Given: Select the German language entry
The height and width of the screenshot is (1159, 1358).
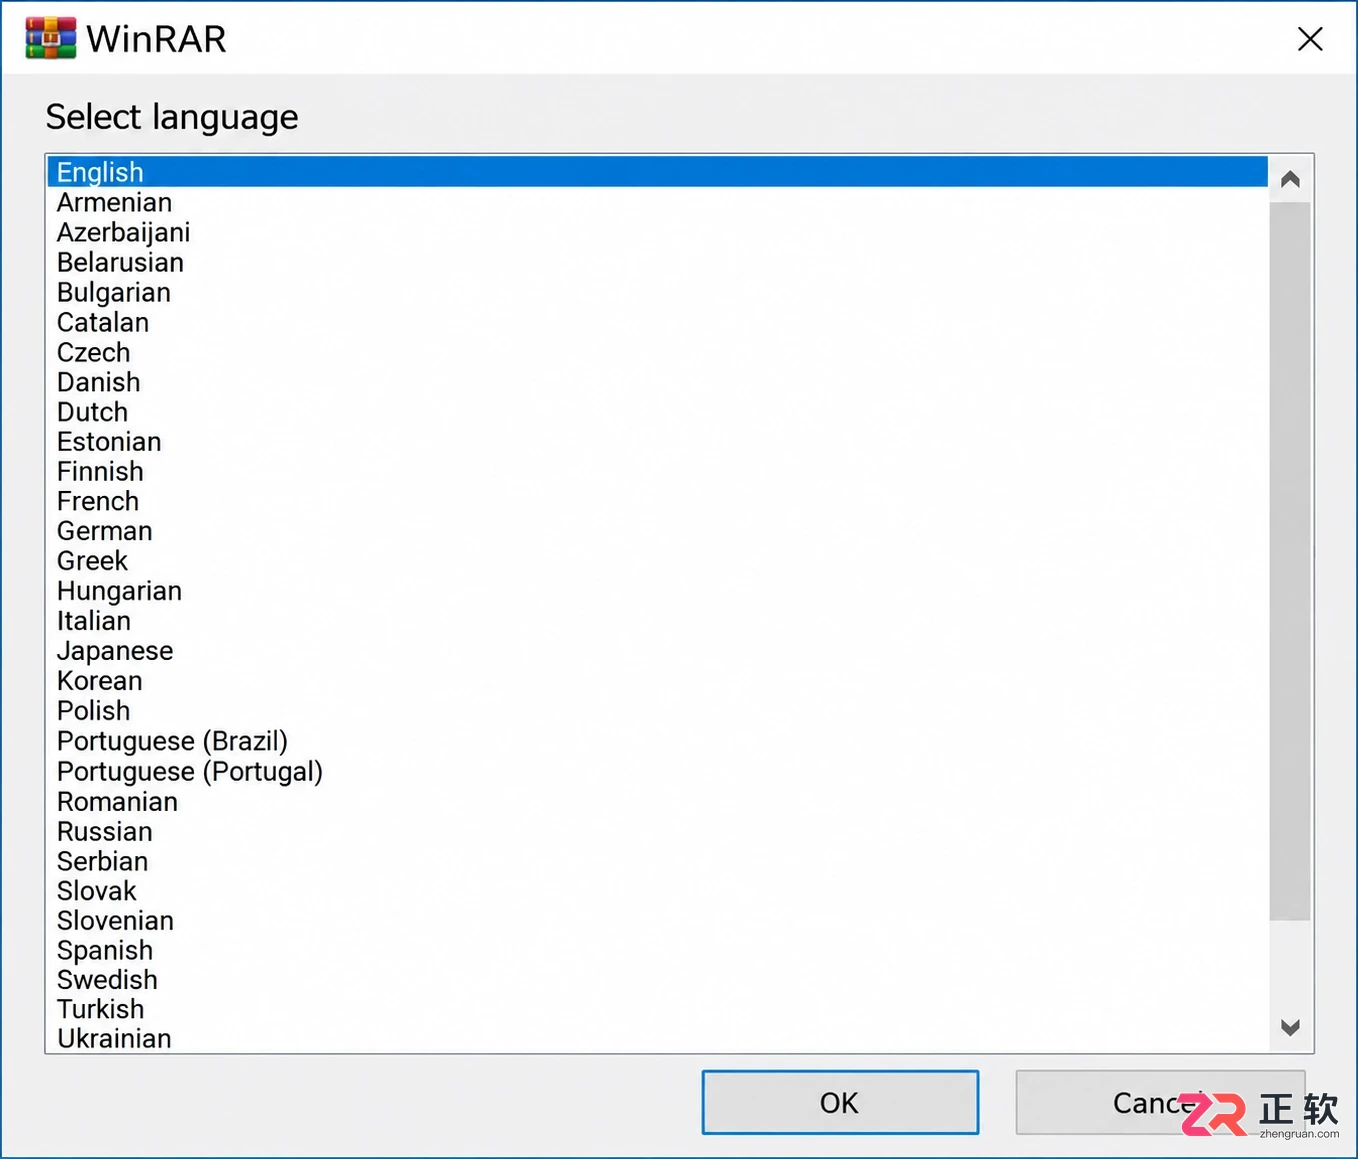Looking at the screenshot, I should click(658, 531).
